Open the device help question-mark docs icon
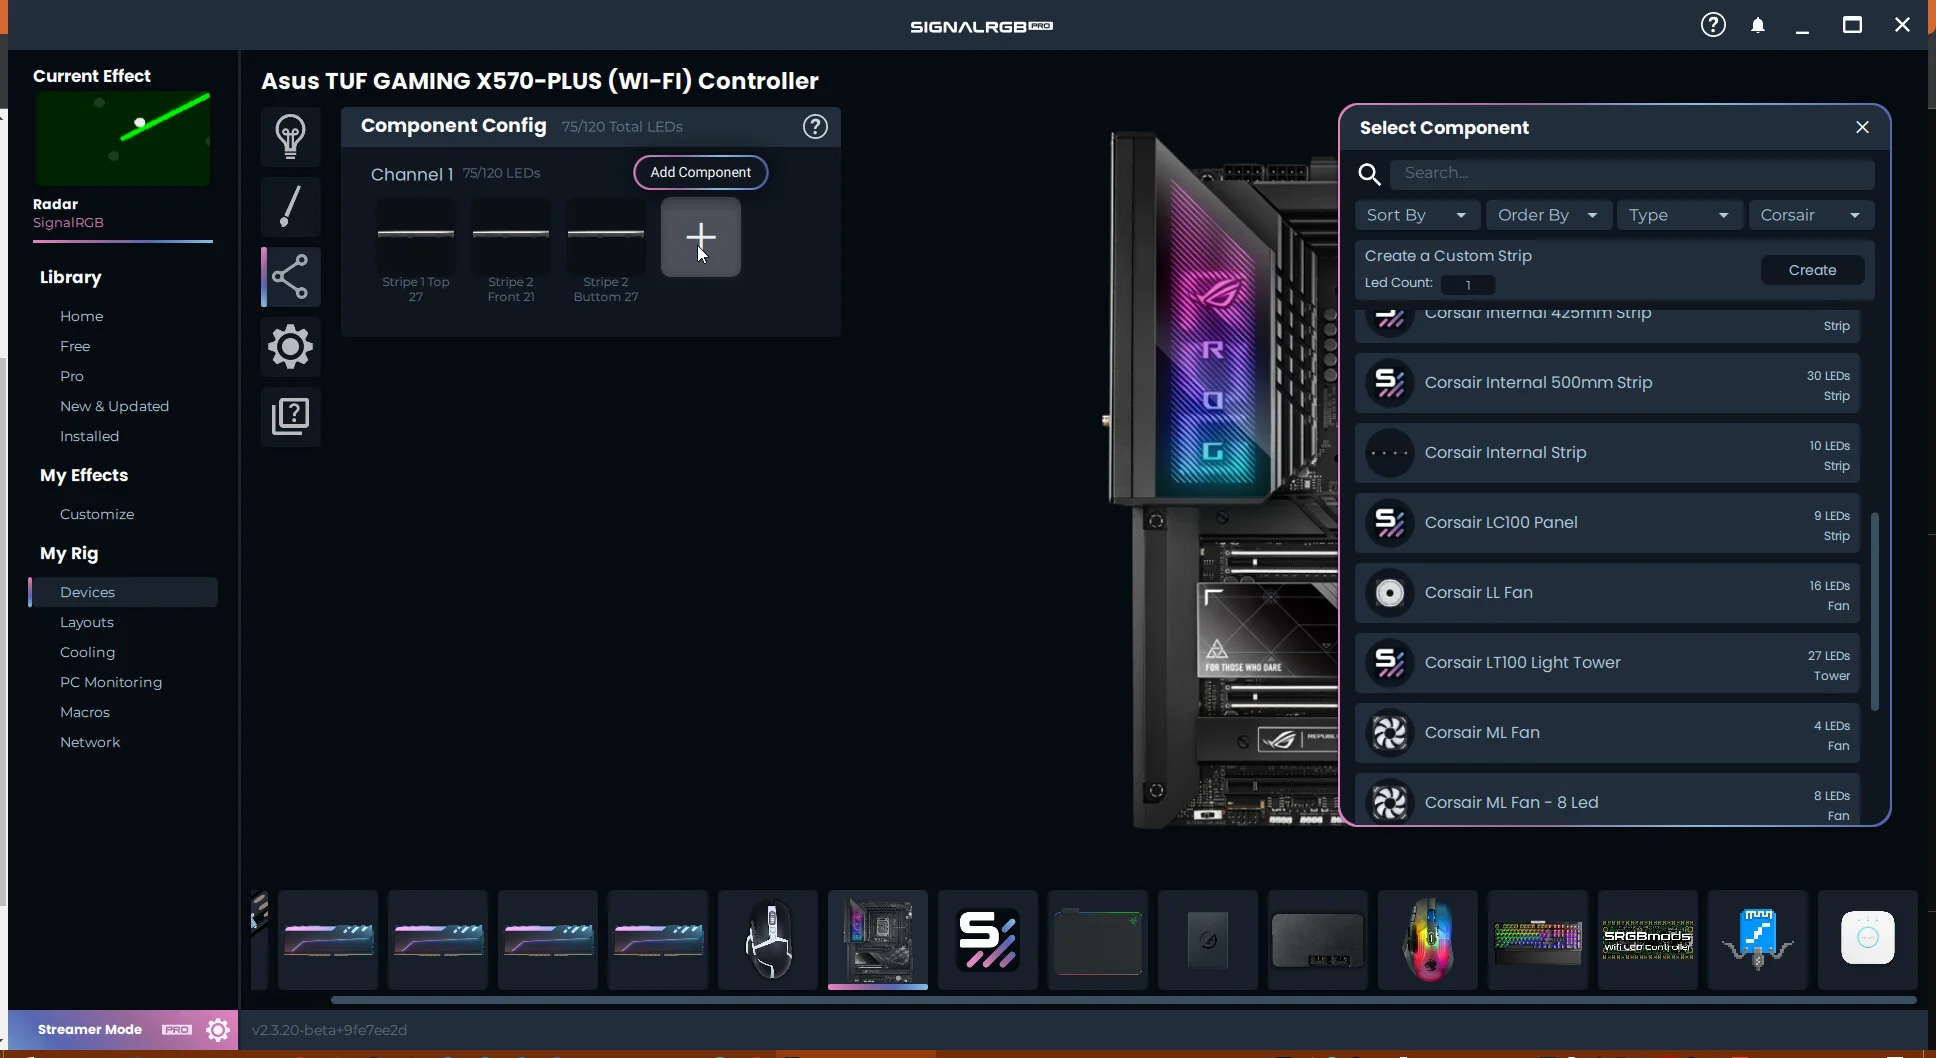The height and width of the screenshot is (1058, 1936). [290, 416]
